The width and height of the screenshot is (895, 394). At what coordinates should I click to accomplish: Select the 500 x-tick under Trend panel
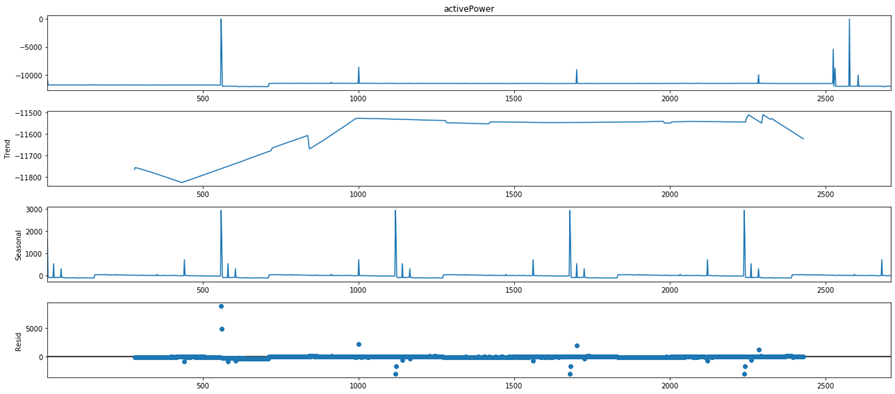point(203,194)
